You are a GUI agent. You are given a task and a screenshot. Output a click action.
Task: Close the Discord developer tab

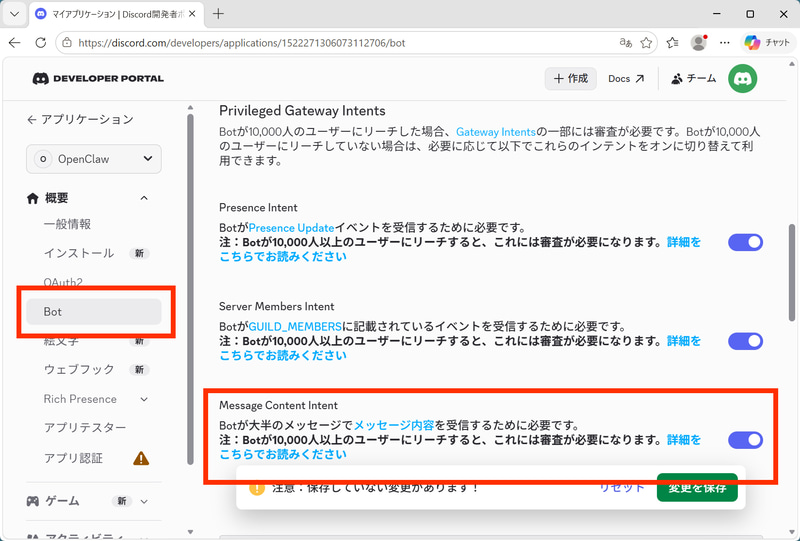pos(192,14)
